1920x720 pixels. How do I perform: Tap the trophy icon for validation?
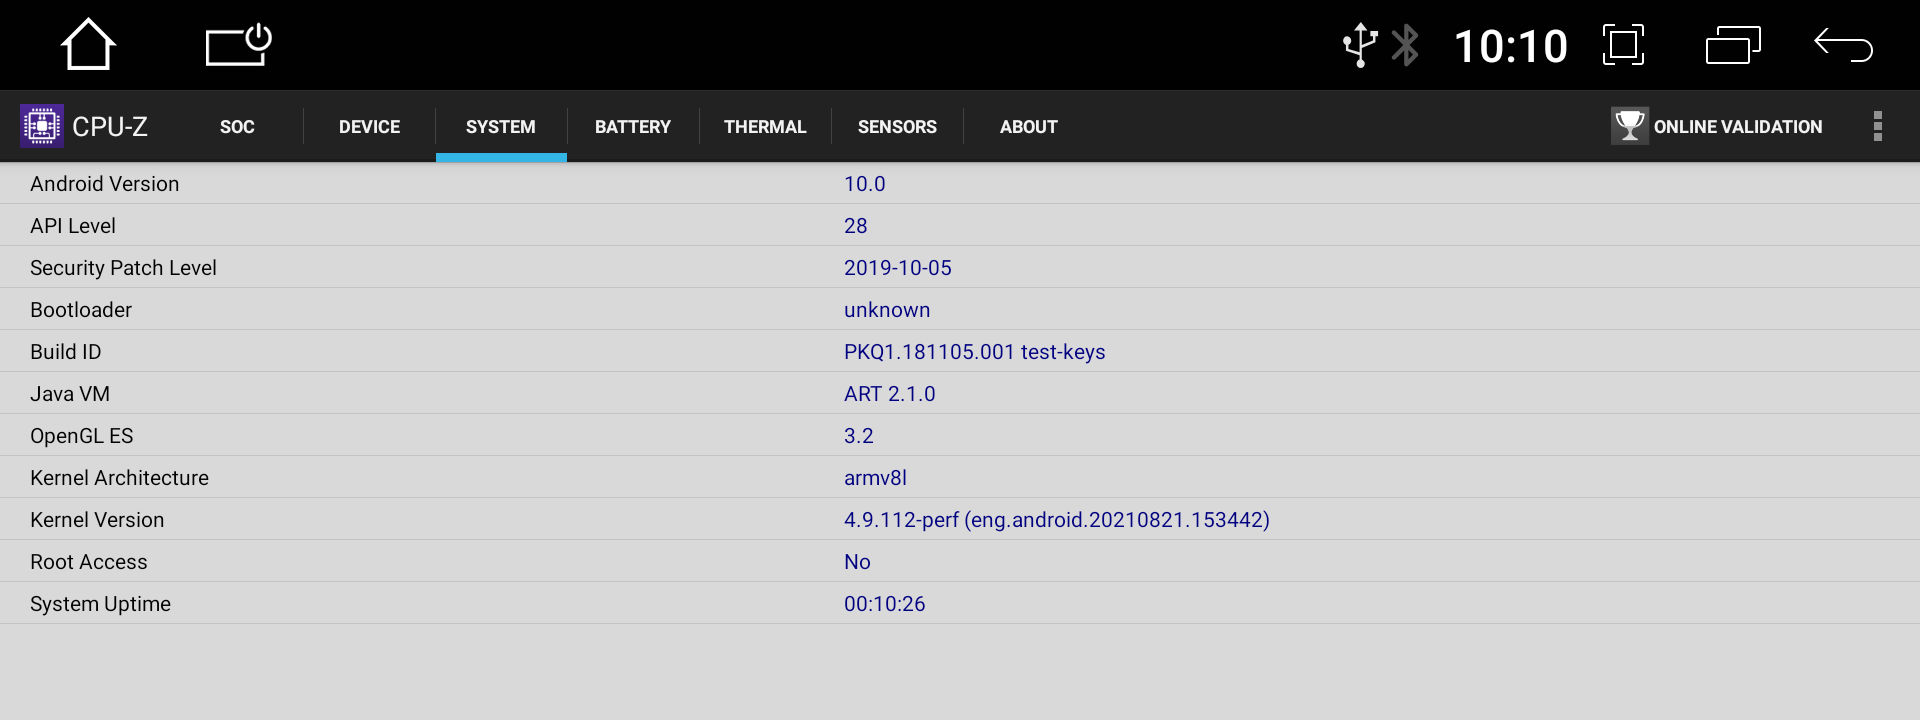(1629, 126)
